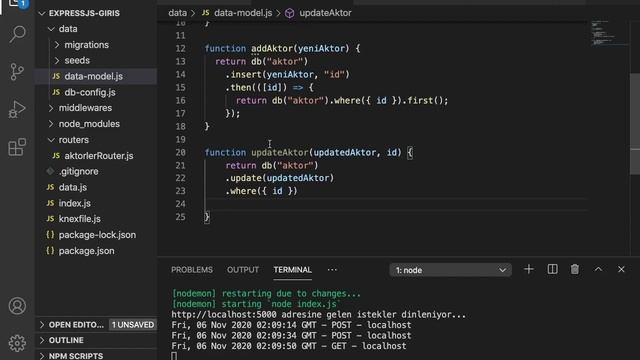Place cursor on empty line 24
640x360 pixels.
point(396,204)
